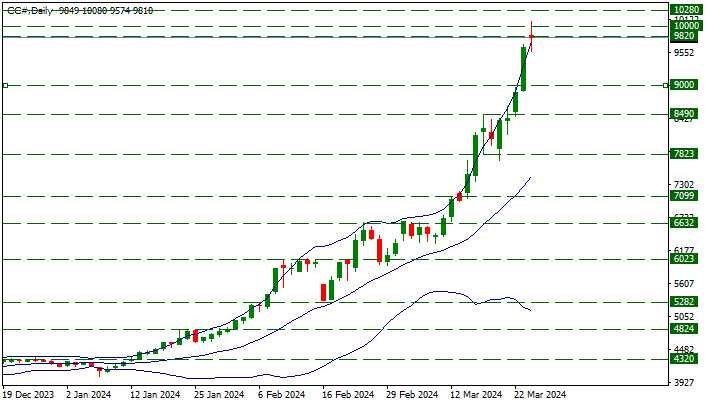Click the 9000 price level label

[x=683, y=85]
